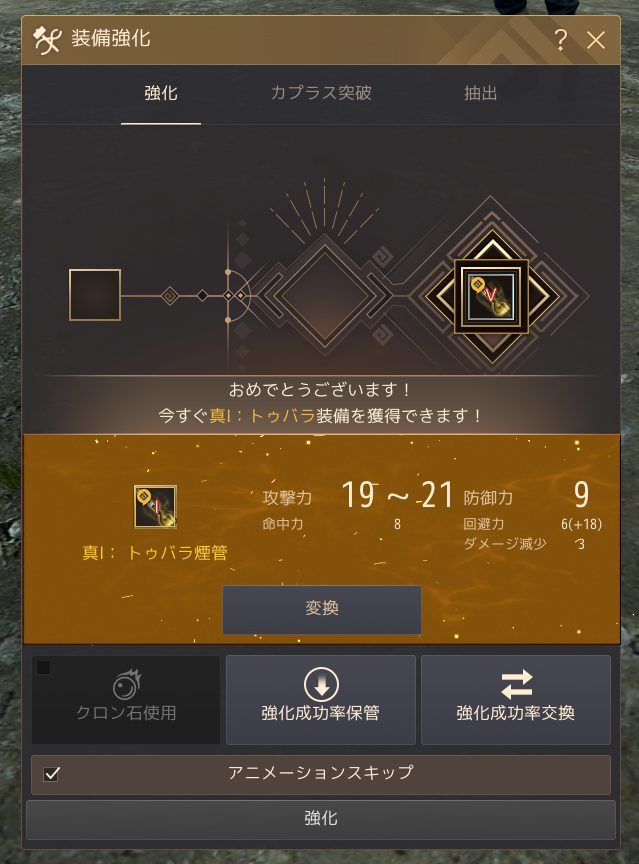The image size is (639, 864).
Task: Click the 強化成功率保管 button label
Action: pyautogui.click(x=321, y=712)
